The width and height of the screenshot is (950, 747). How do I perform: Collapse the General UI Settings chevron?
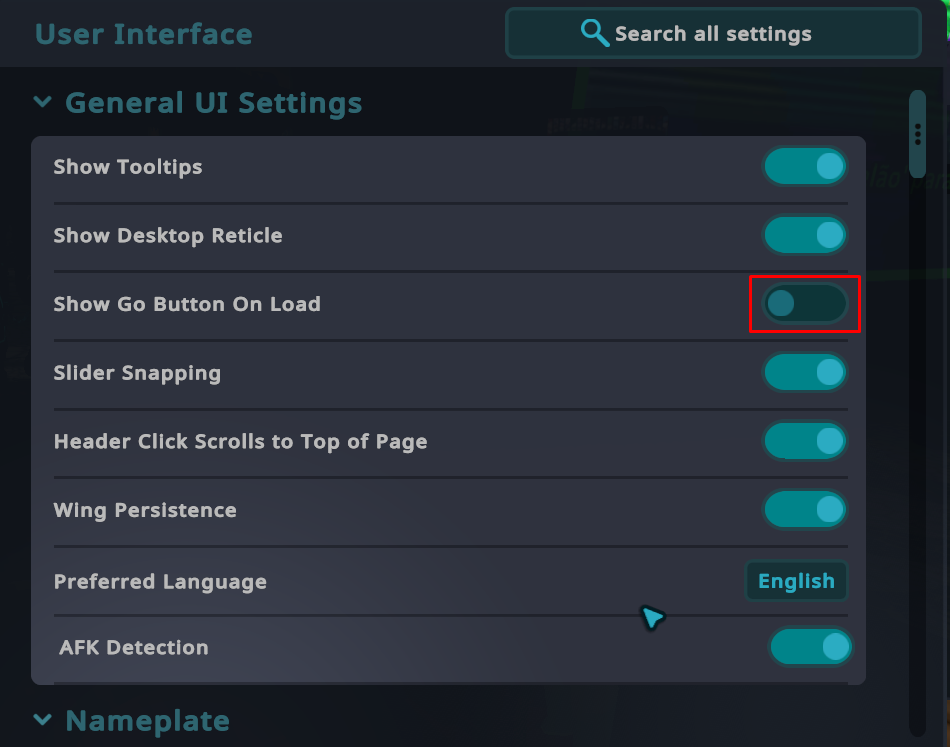tap(42, 102)
